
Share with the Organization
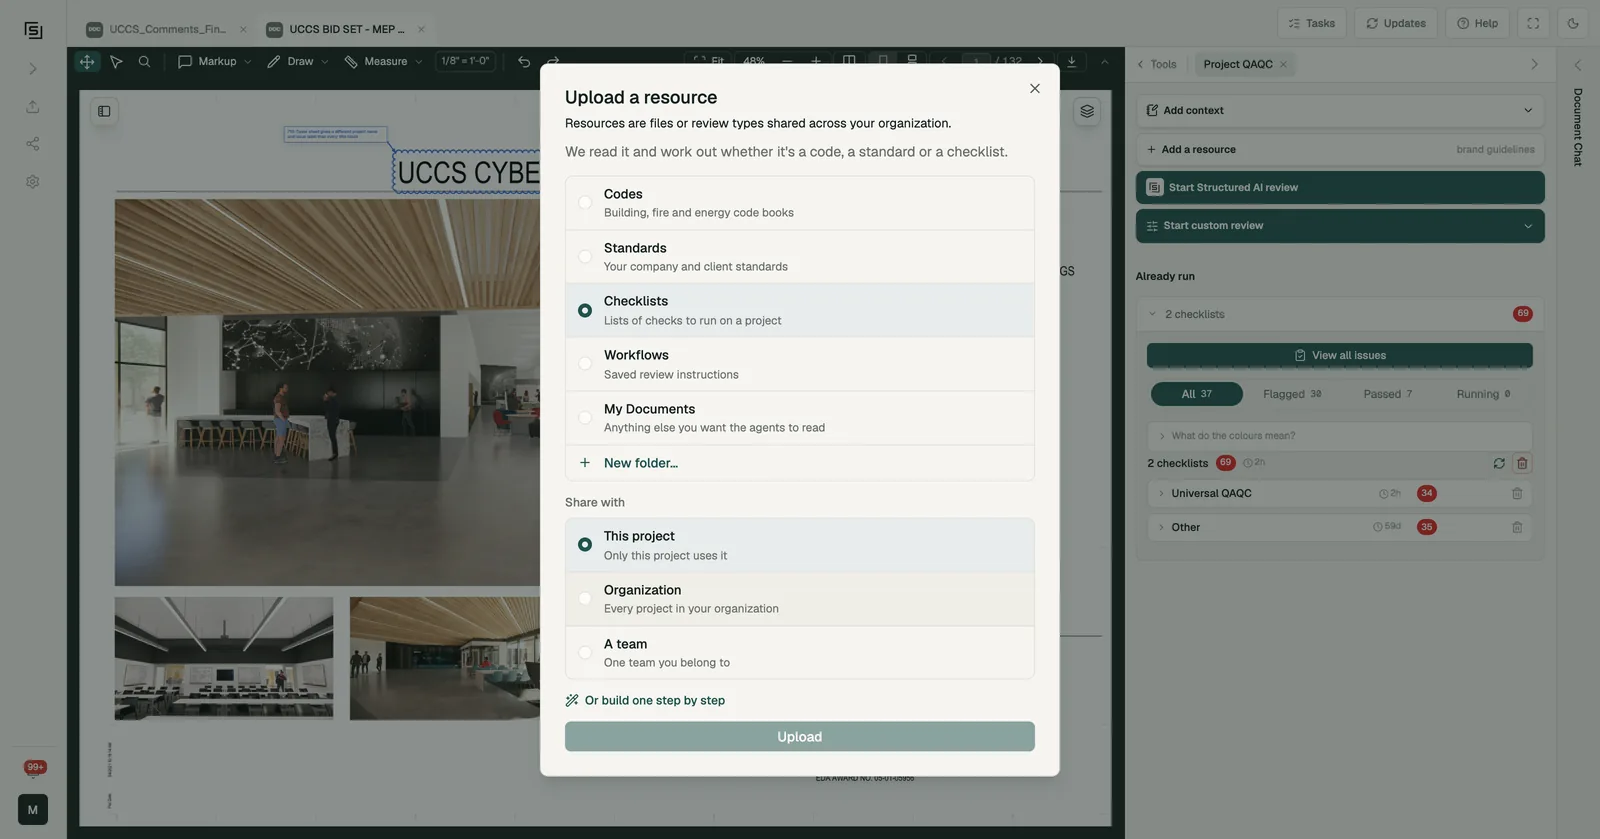coord(800,599)
